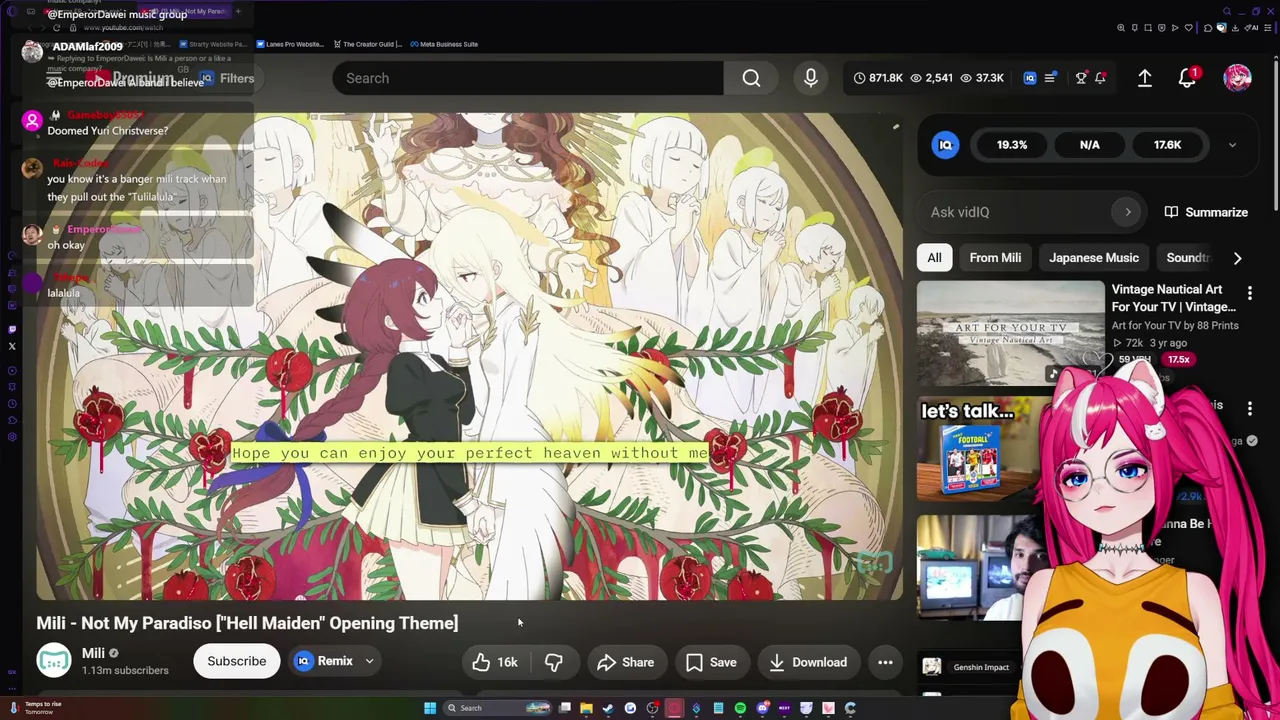Submit the Ask vidIQ arrow button

click(x=1128, y=212)
